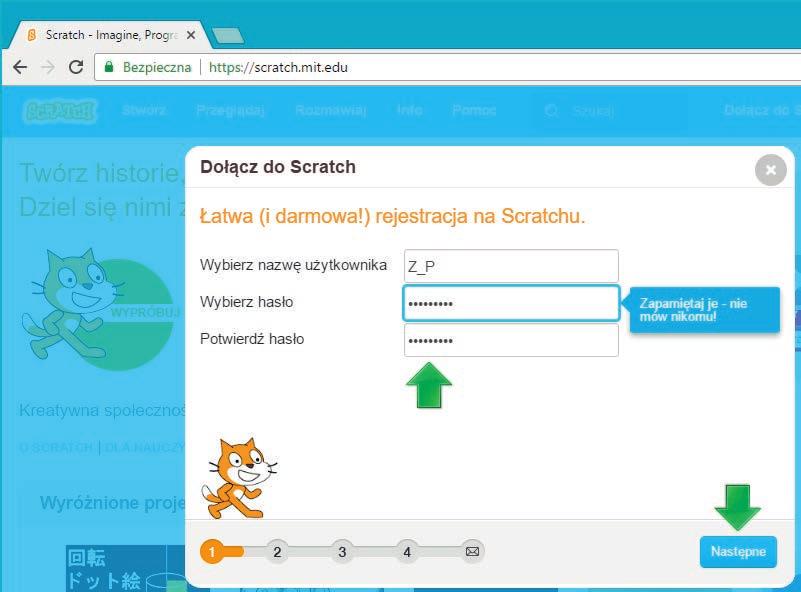
Task: Open the Pomoc menu item
Action: click(x=474, y=110)
